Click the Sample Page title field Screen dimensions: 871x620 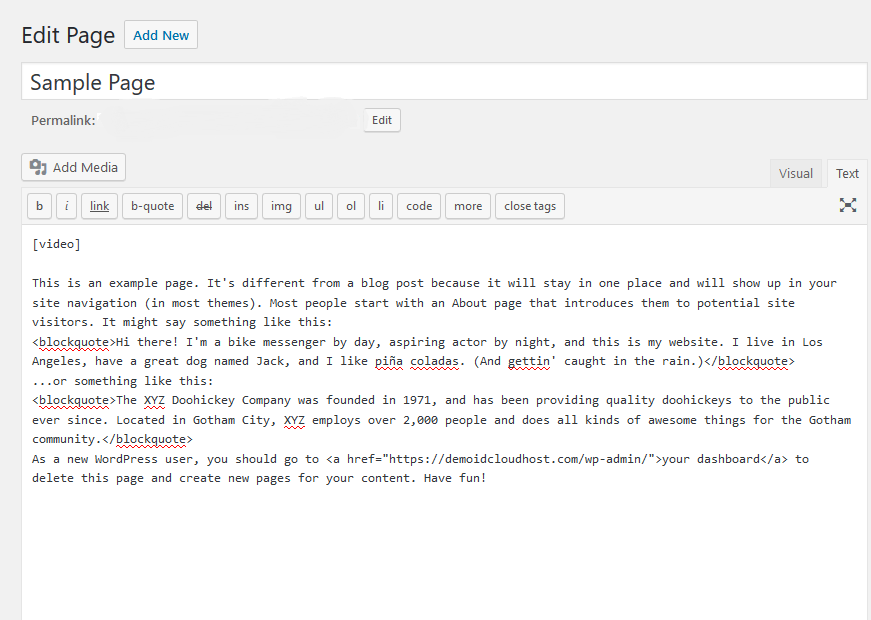coord(444,82)
